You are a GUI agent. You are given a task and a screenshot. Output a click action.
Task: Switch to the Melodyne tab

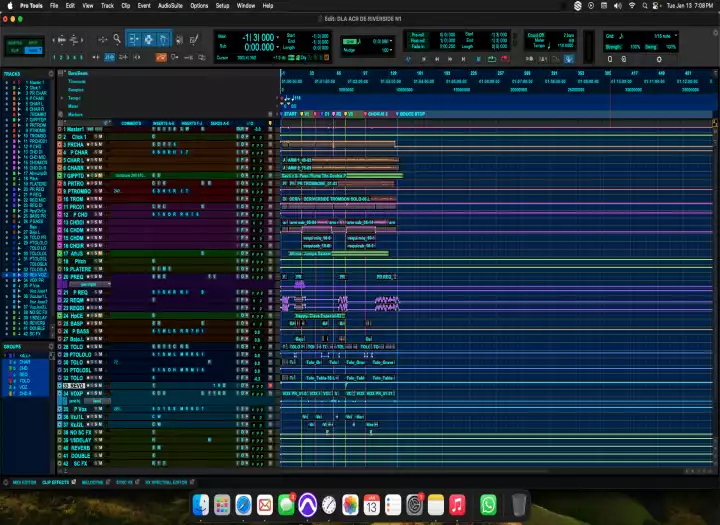coord(93,482)
